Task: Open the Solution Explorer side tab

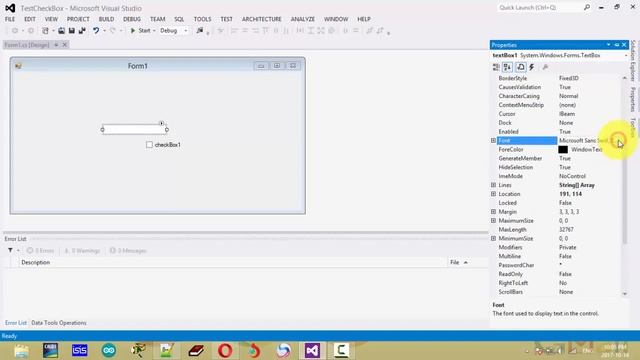Action: [x=633, y=61]
